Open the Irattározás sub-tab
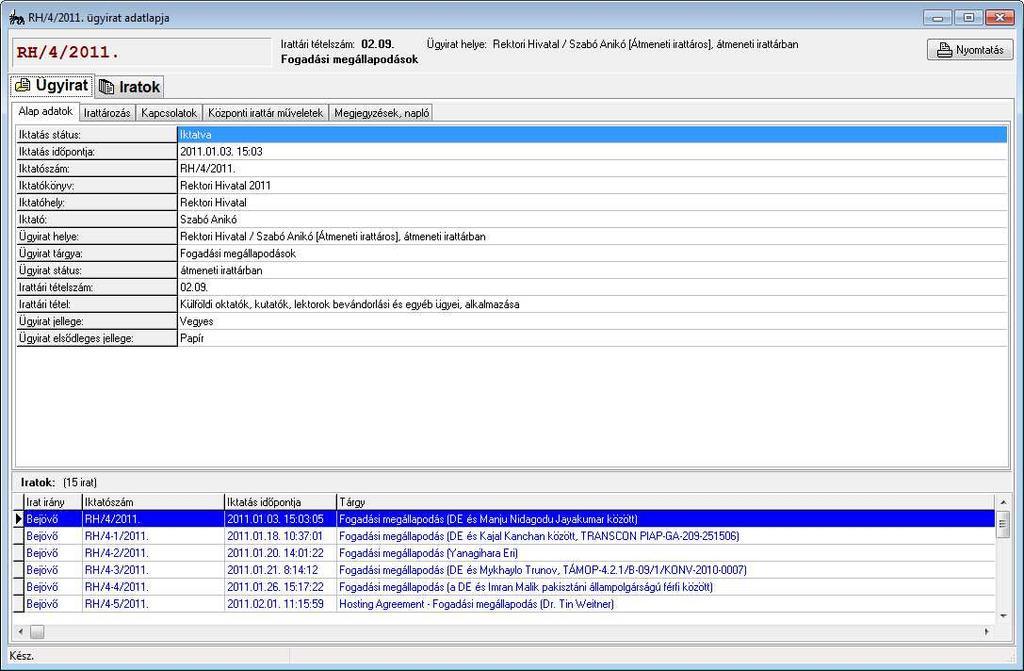1024x671 pixels. point(107,113)
